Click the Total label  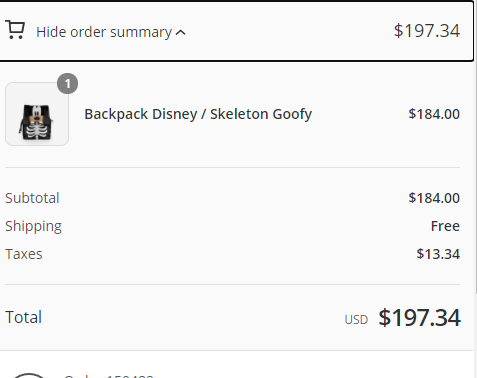click(x=23, y=317)
